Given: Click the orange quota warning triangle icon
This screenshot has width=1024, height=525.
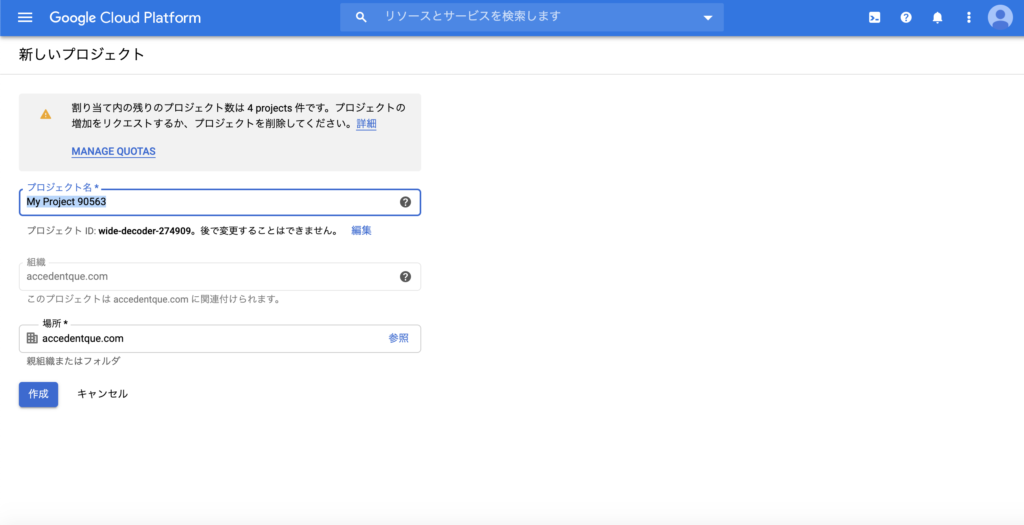Looking at the screenshot, I should (x=45, y=114).
